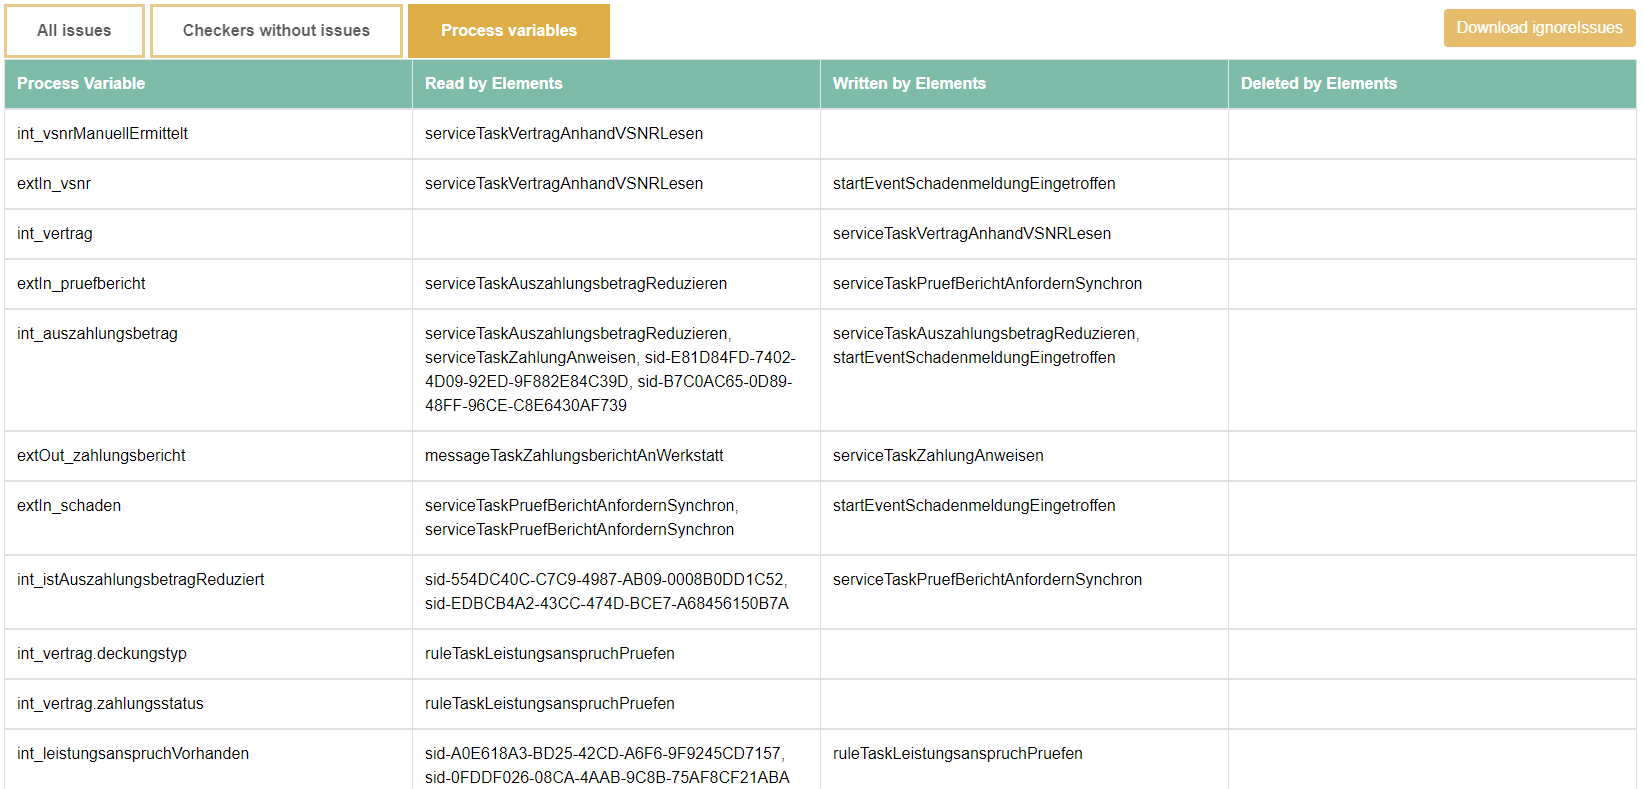
Task: Click the Process Variable column header
Action: pos(208,84)
